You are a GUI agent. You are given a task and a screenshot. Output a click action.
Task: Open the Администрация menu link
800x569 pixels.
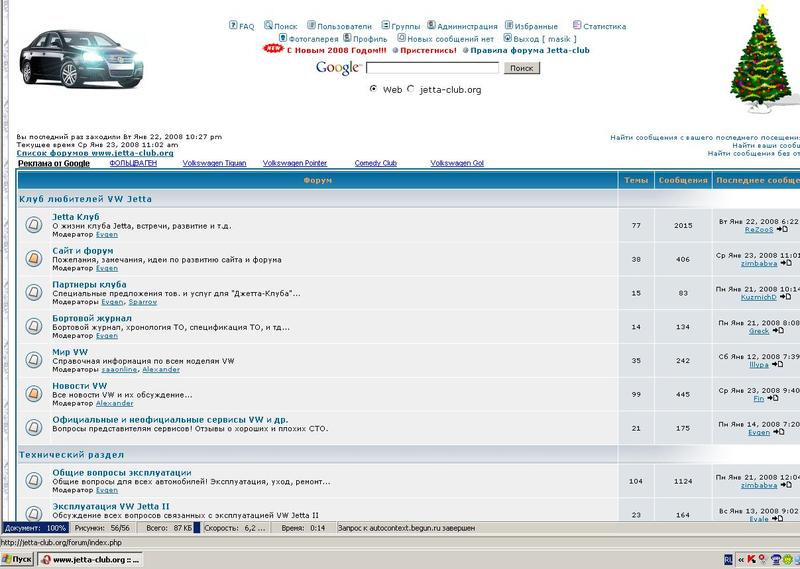[467, 27]
